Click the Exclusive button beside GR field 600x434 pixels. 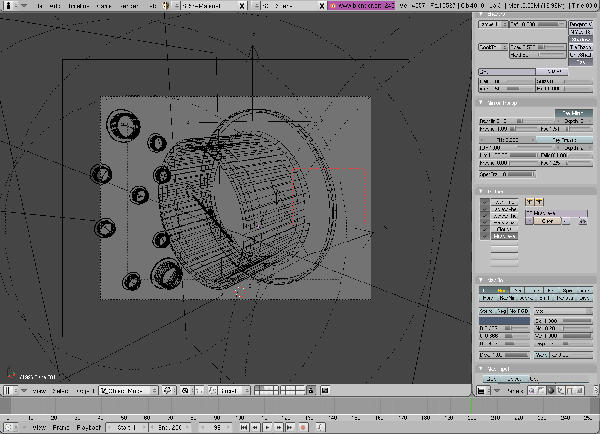552,72
